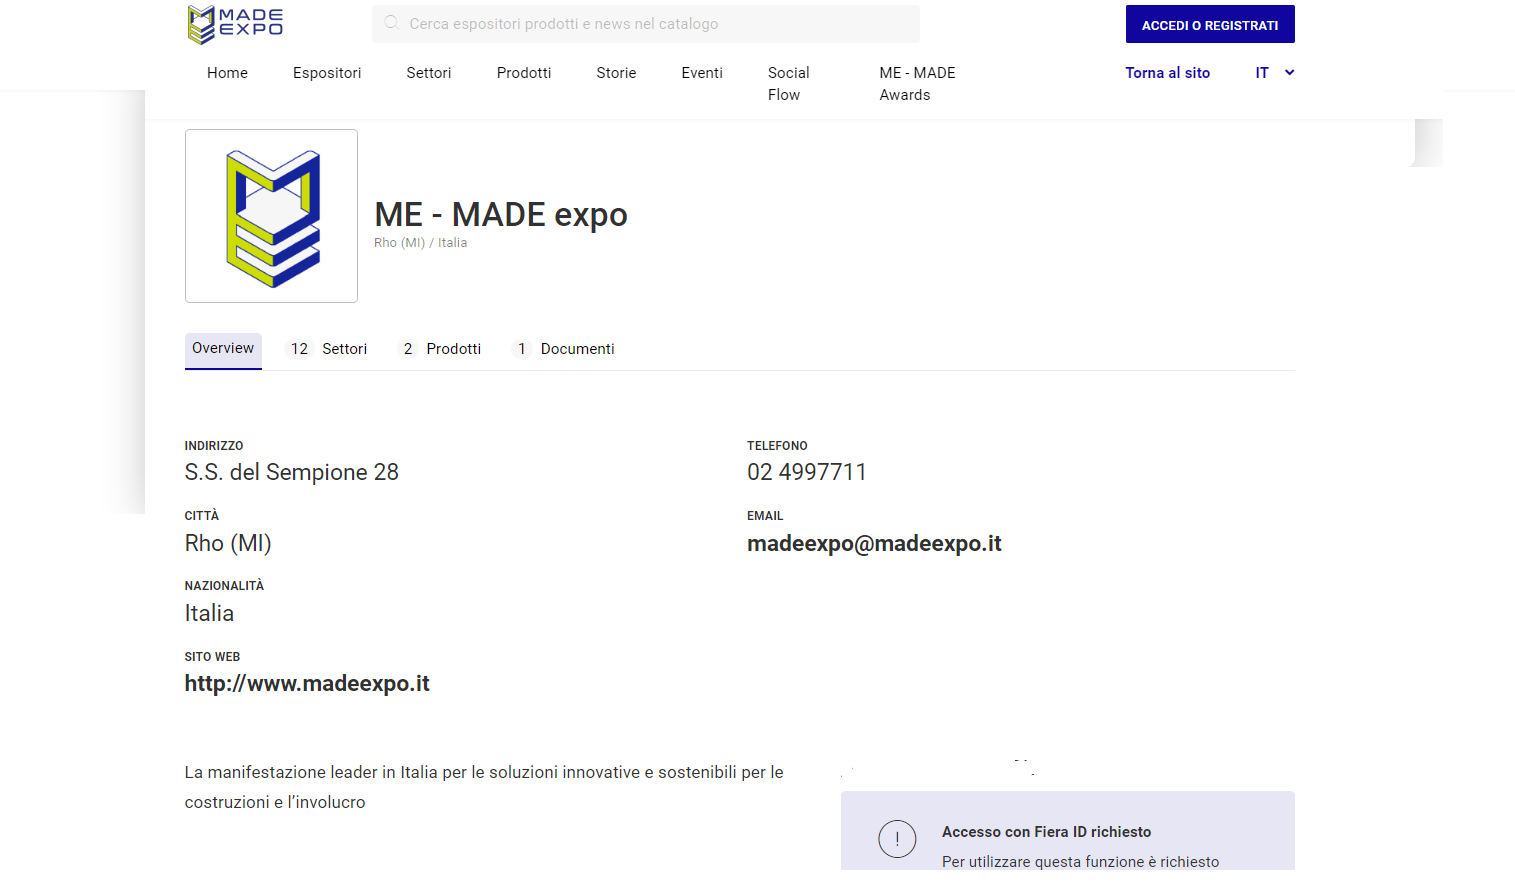Focus the catalog search field

(x=646, y=24)
